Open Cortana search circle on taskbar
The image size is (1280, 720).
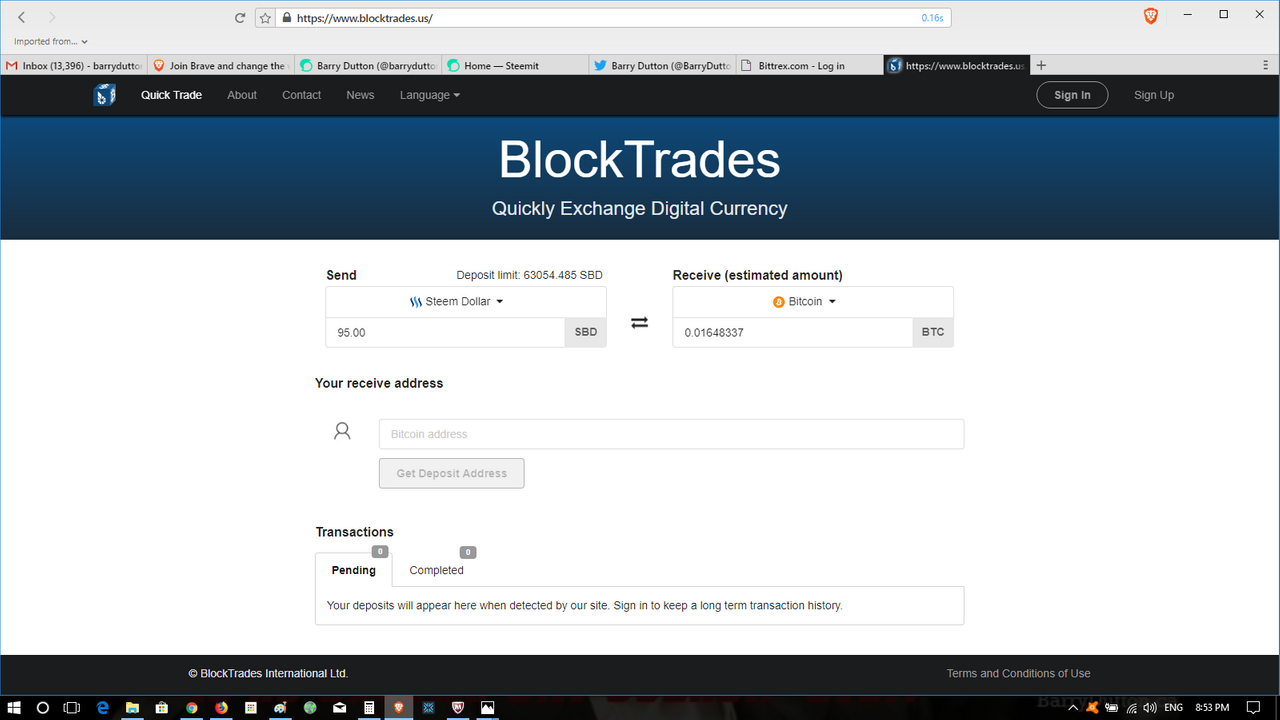coord(43,707)
